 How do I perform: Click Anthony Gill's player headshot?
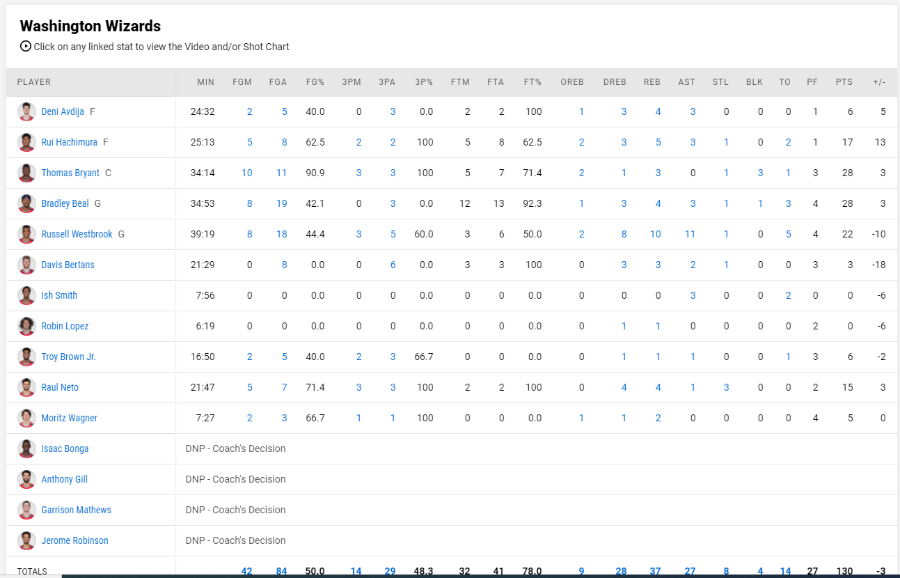26,479
